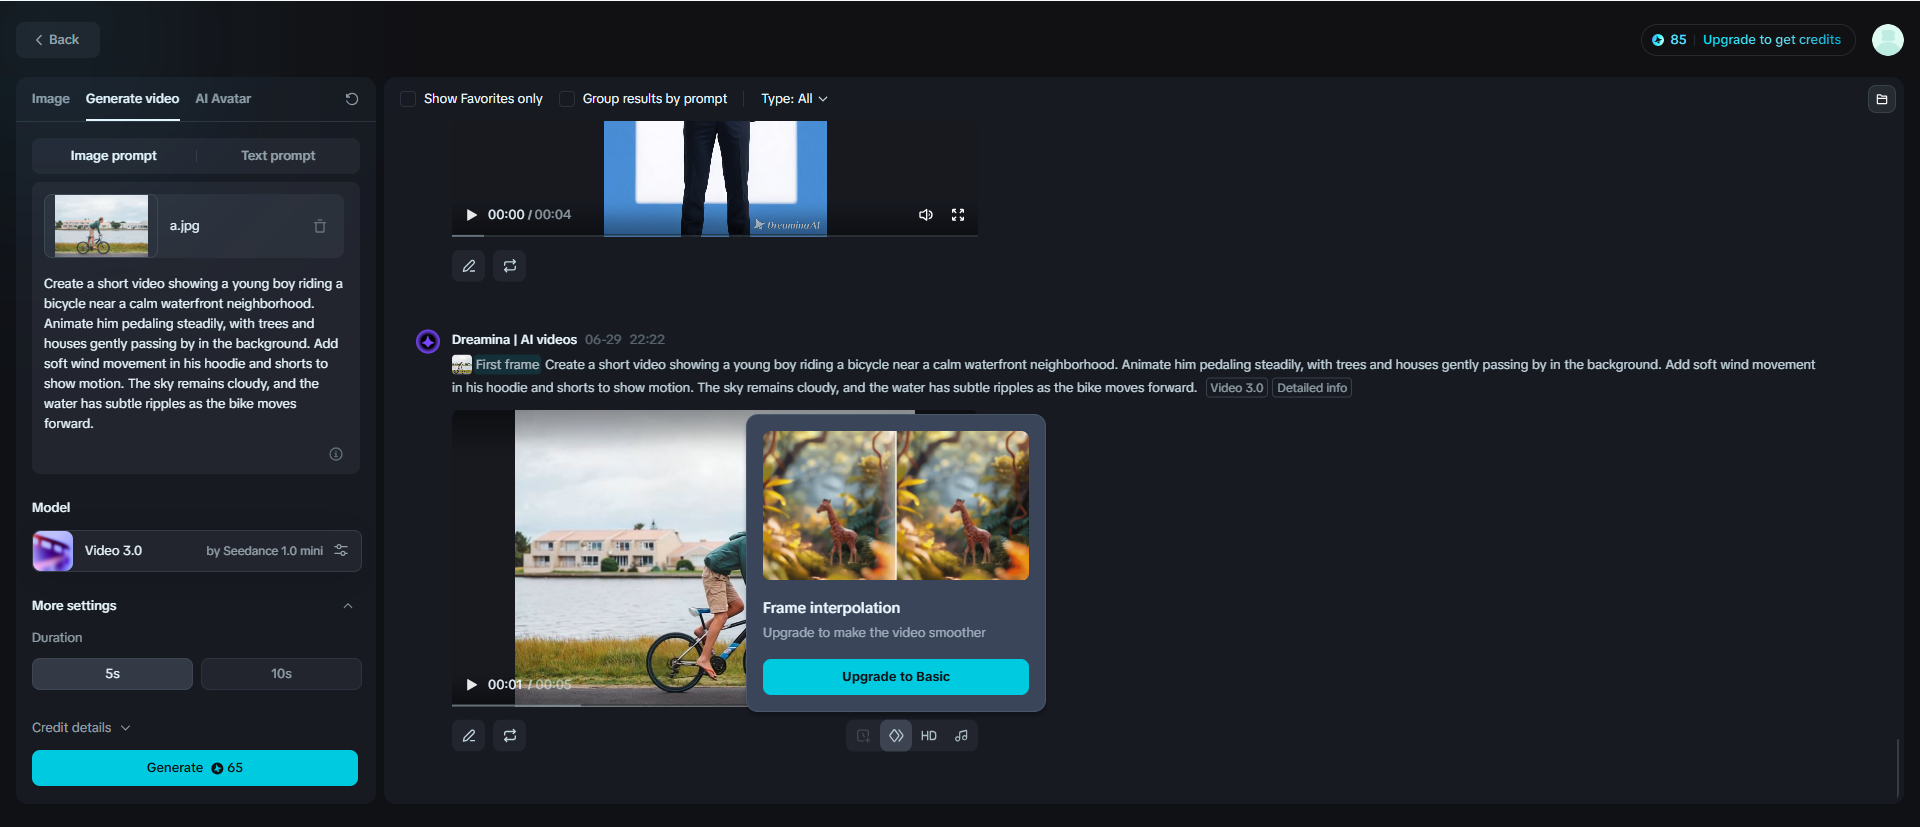Open the profile avatar menu
The image size is (1920, 827).
[x=1888, y=40]
